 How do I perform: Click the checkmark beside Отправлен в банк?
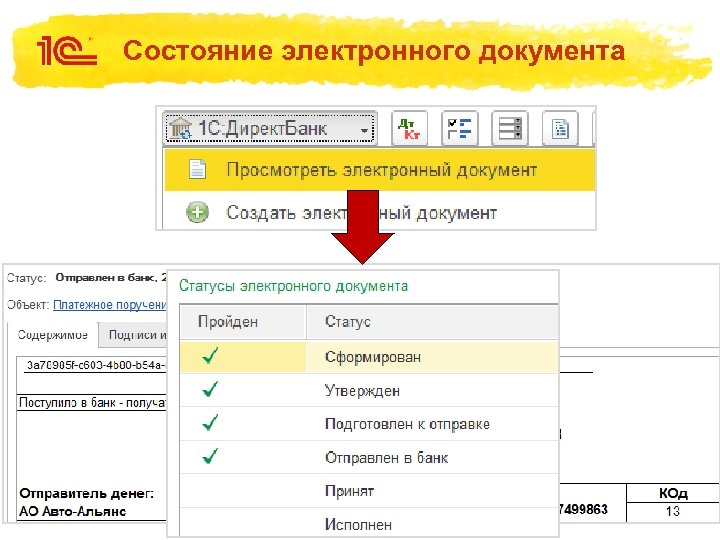tap(210, 456)
